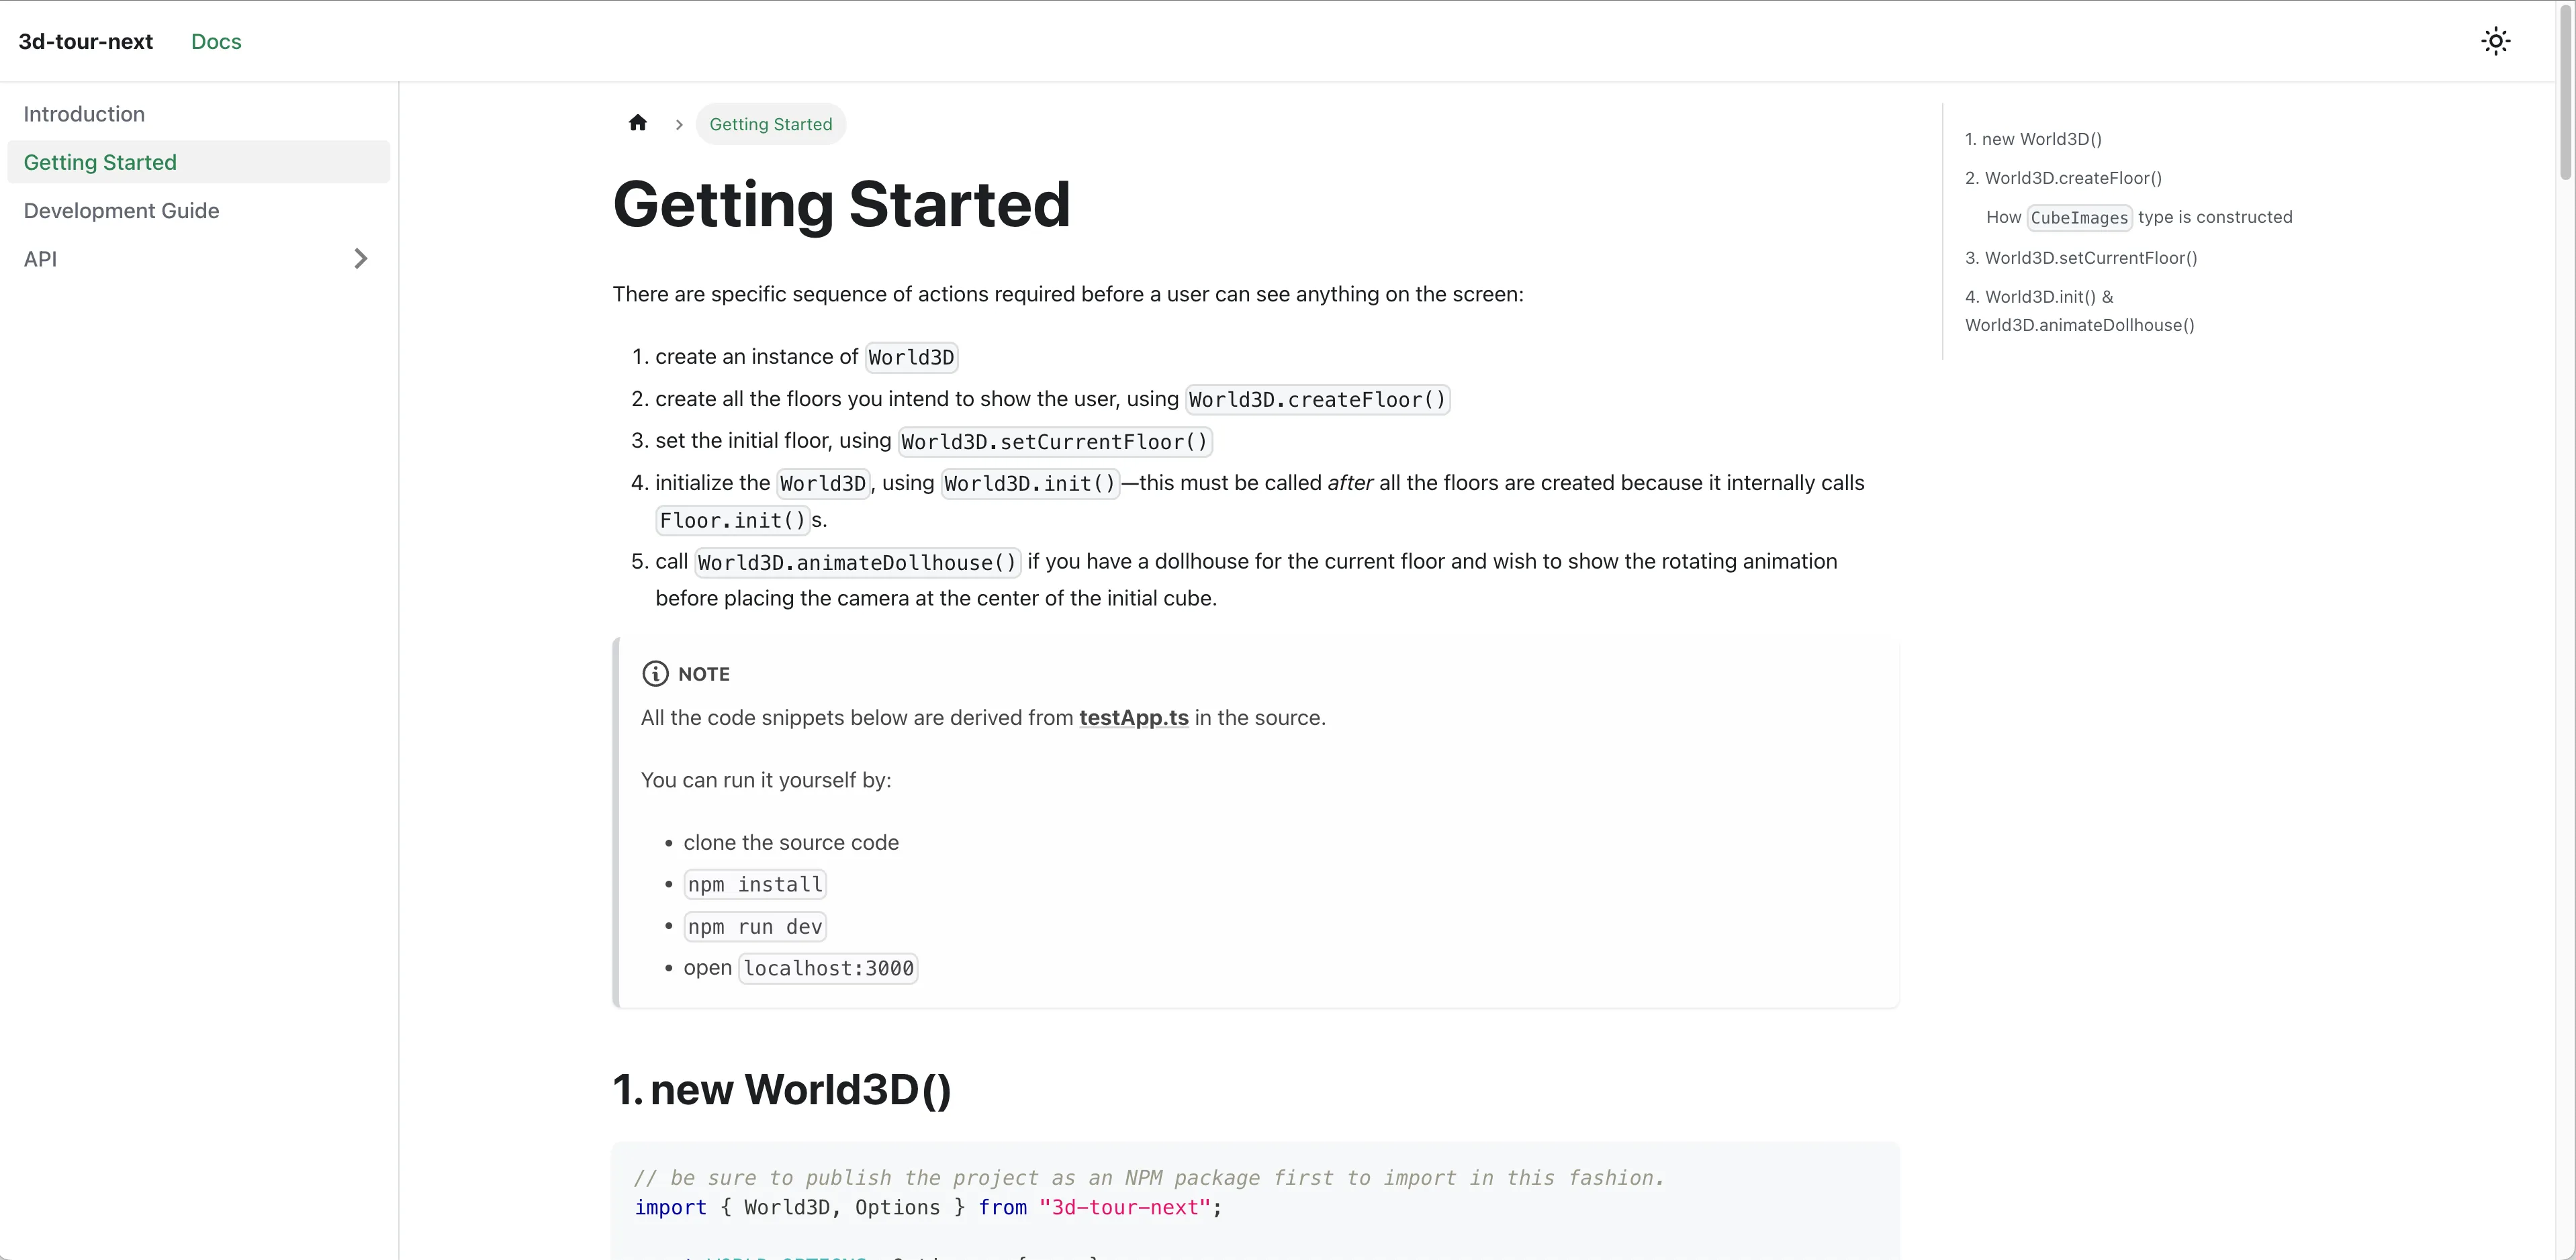The image size is (2576, 1260).
Task: Click the NOTE info circle icon
Action: click(655, 674)
